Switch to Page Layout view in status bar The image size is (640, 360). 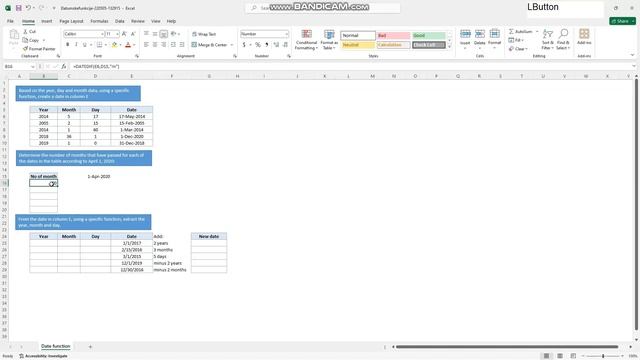(x=560, y=356)
